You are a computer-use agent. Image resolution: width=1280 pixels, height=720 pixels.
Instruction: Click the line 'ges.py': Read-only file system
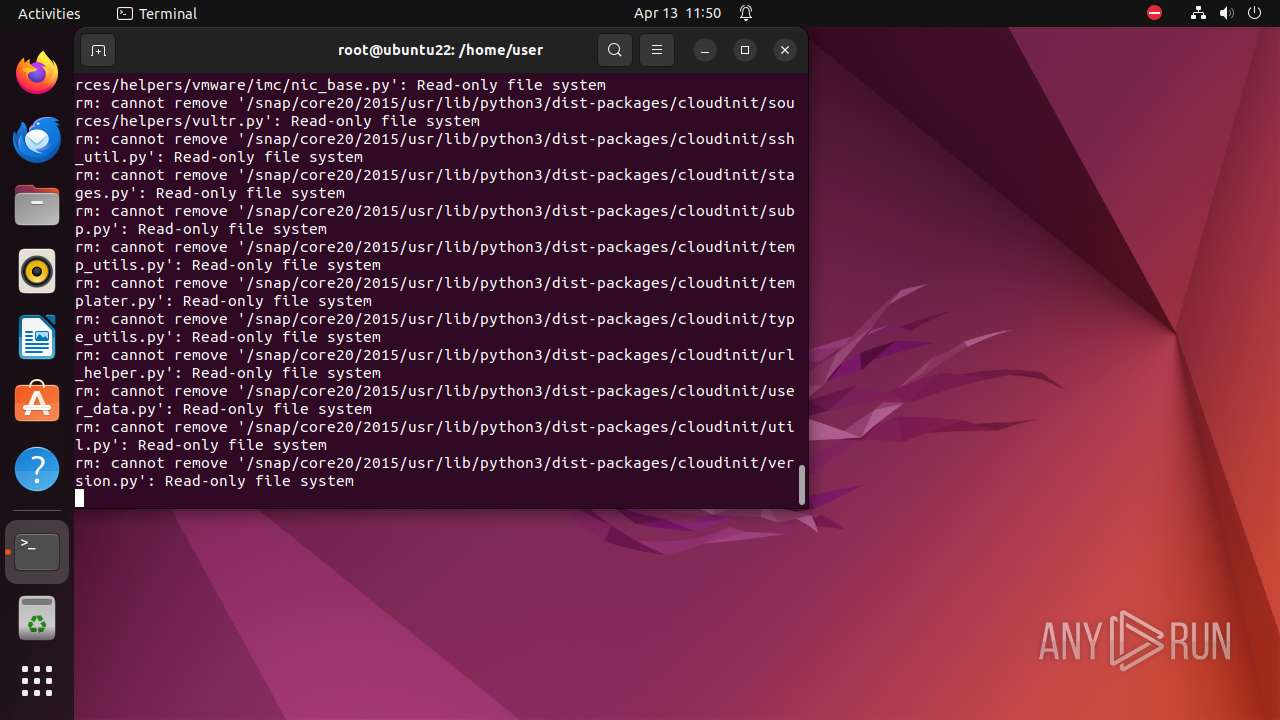pos(210,193)
